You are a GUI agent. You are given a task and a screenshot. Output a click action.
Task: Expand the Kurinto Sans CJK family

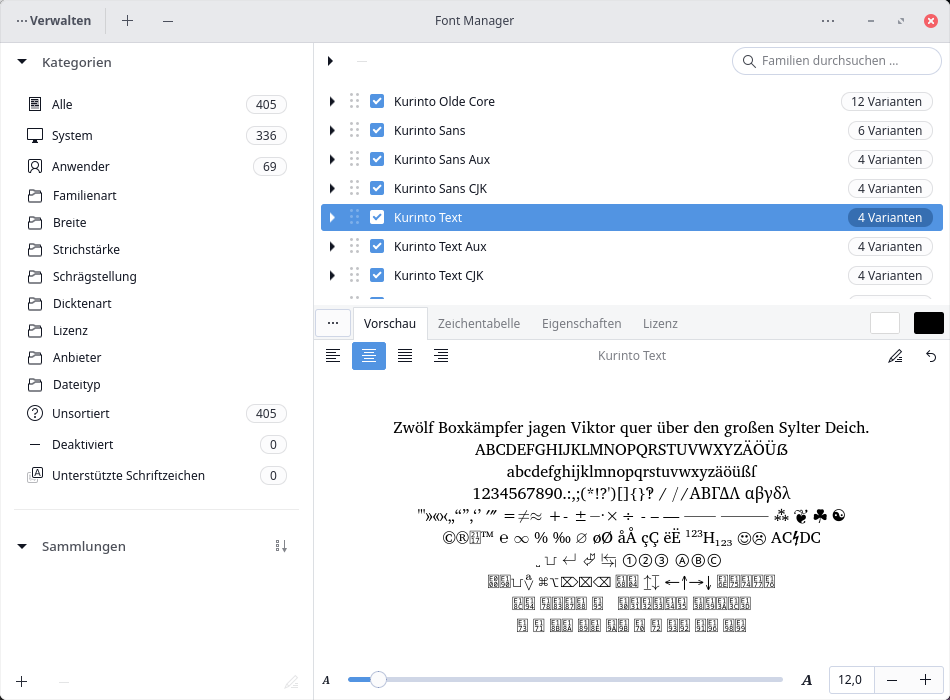click(332, 188)
